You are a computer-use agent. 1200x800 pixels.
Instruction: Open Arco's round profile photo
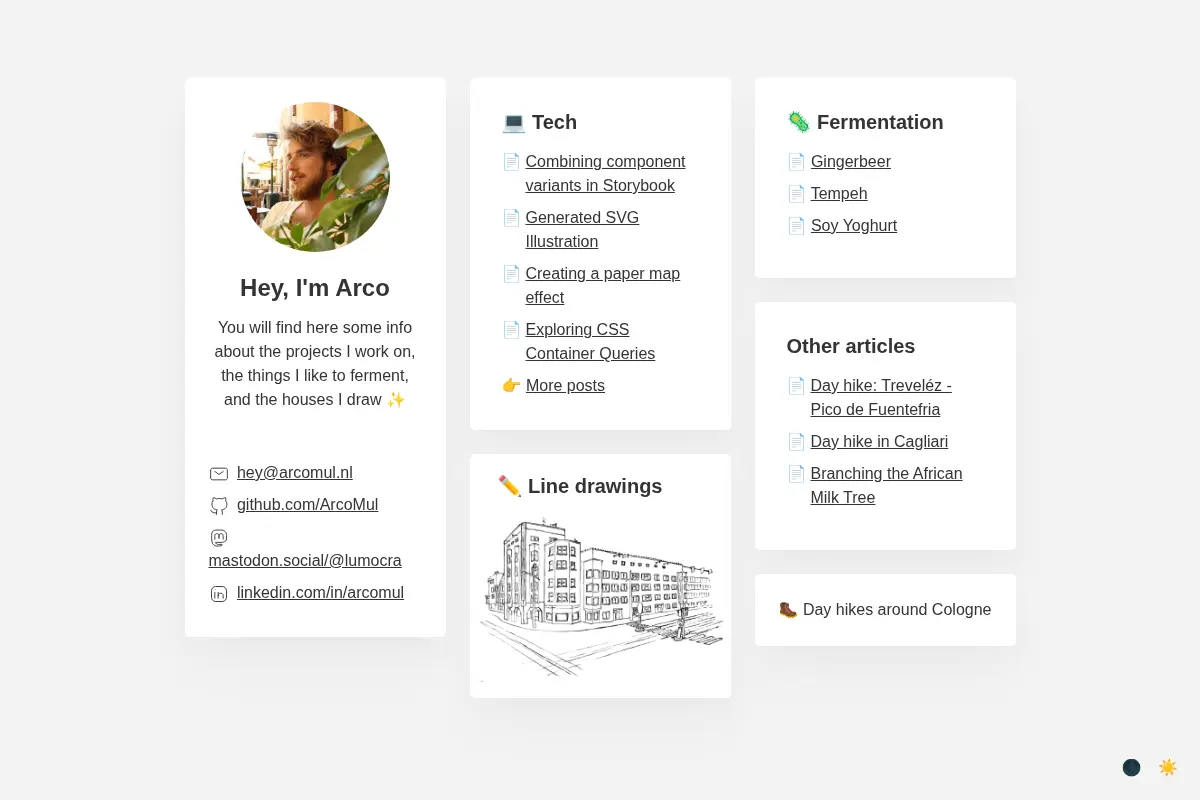coord(315,176)
